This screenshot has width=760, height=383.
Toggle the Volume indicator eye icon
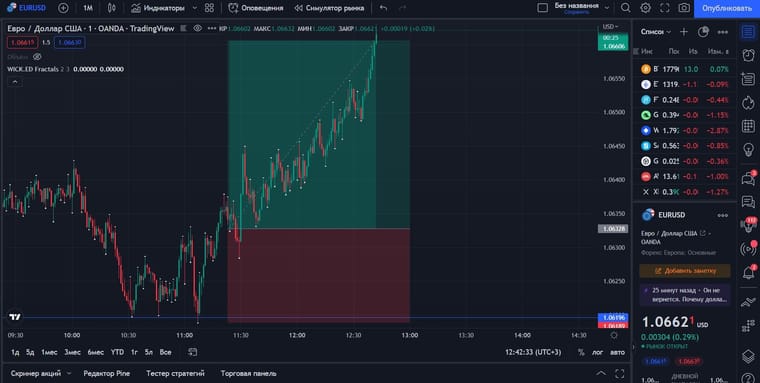37,57
